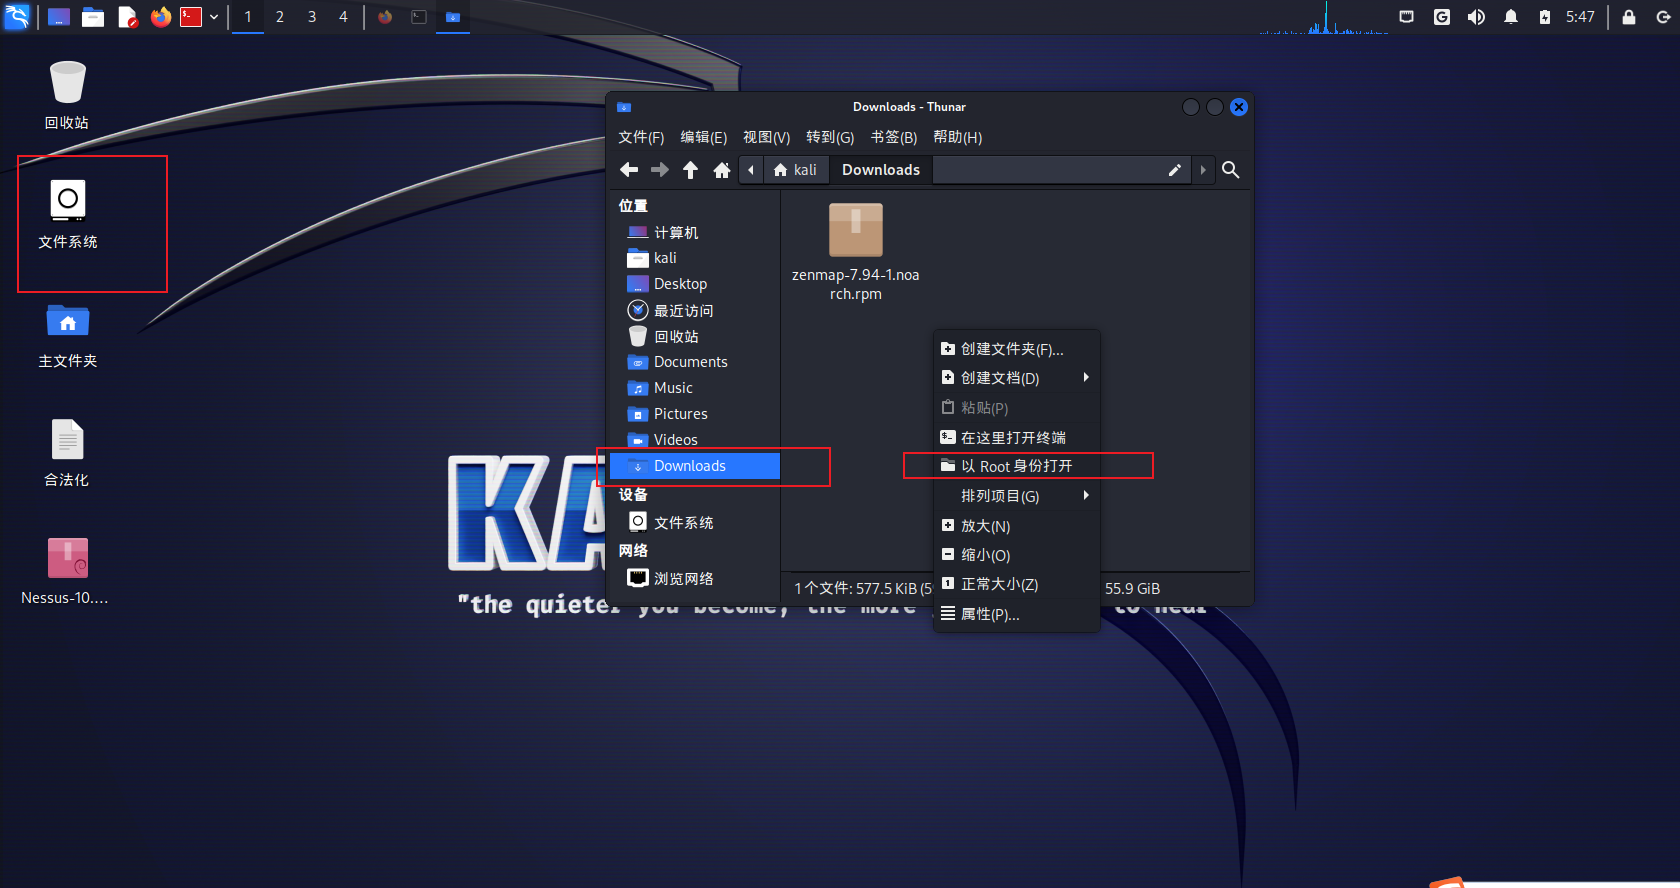The width and height of the screenshot is (1680, 888).
Task: Switch to workspace 2
Action: tap(280, 17)
